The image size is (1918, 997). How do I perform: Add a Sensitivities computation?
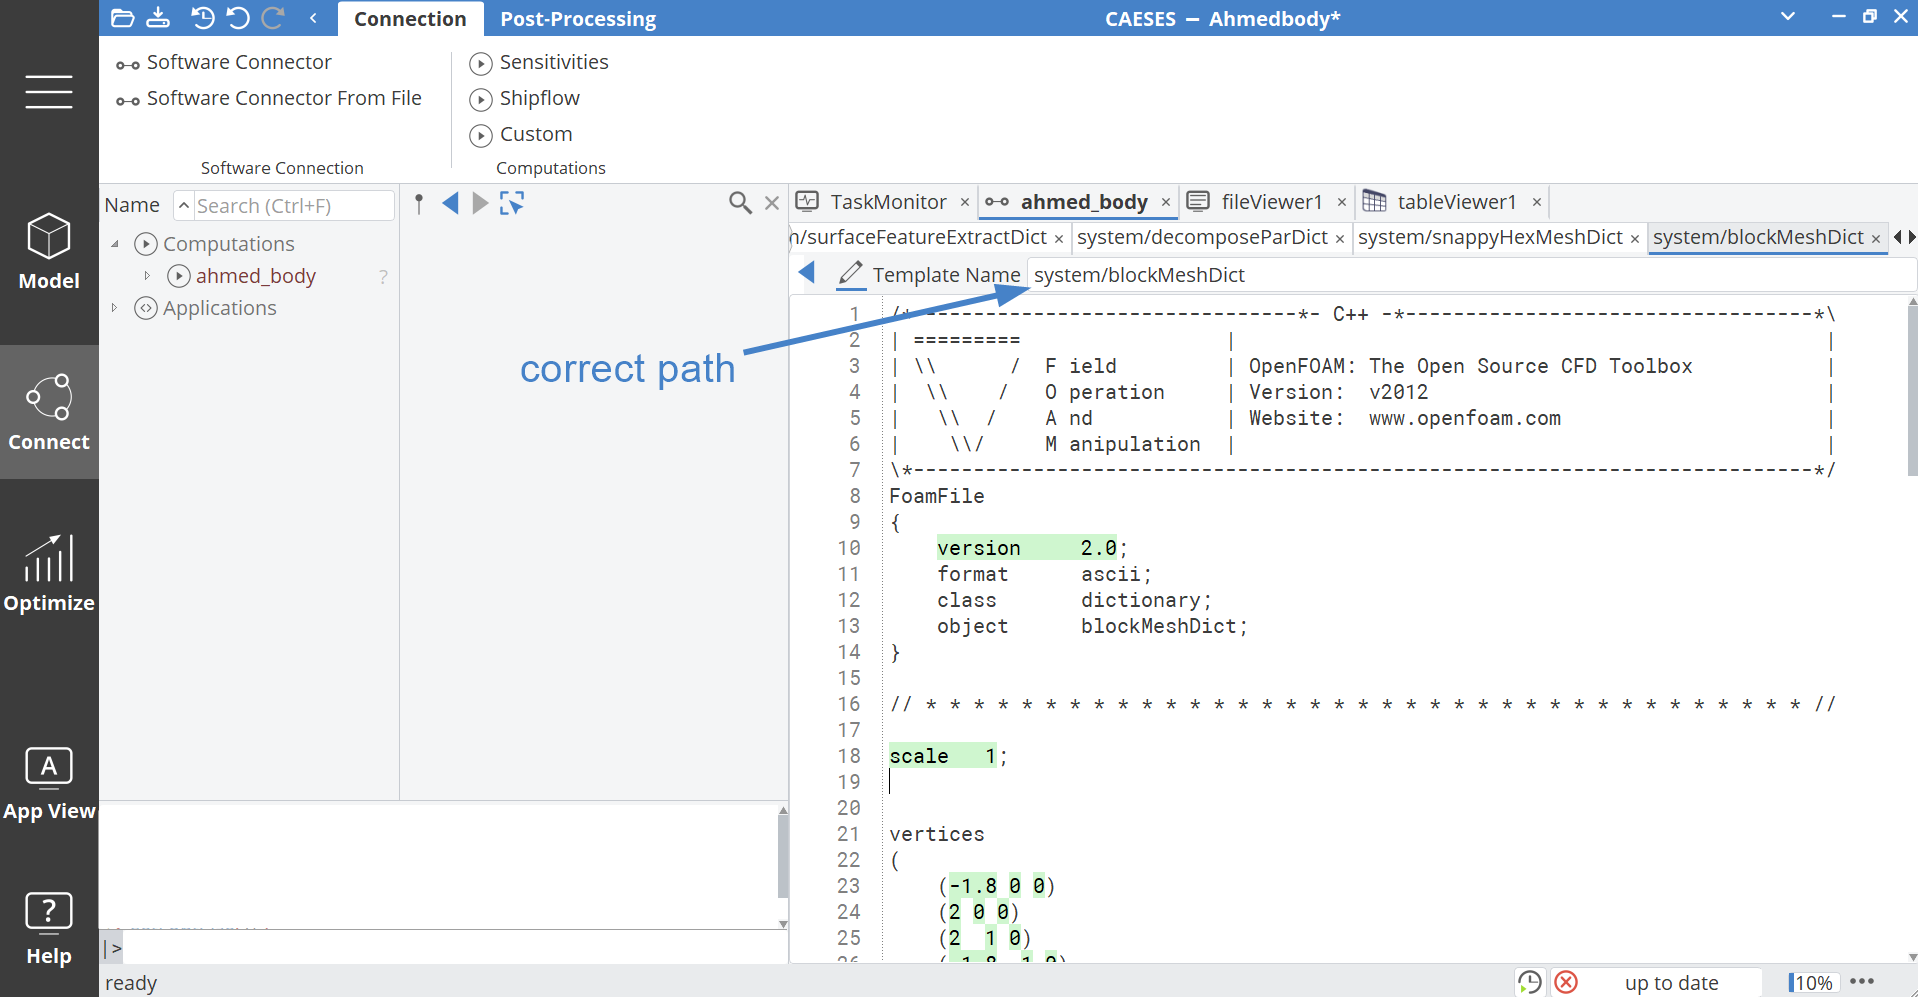click(539, 62)
